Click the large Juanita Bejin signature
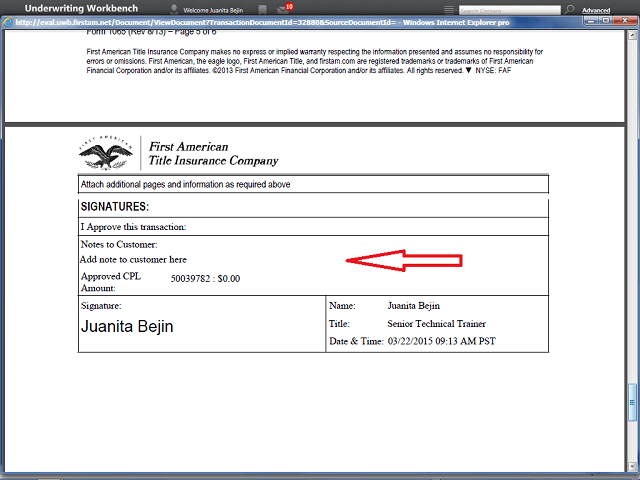 127,326
